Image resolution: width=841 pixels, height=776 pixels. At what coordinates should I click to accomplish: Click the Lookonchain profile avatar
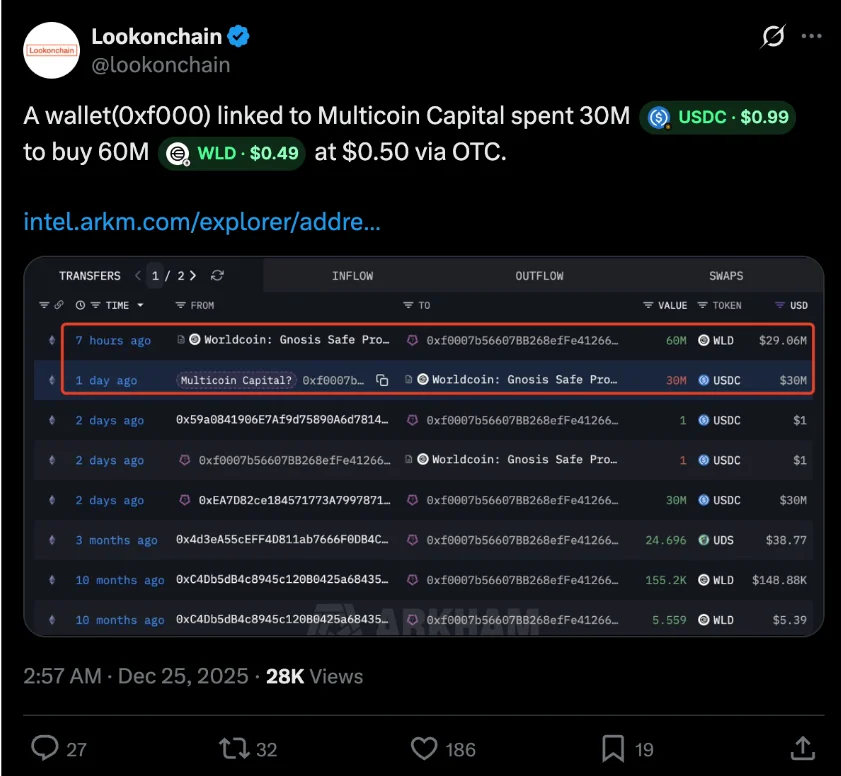(x=51, y=50)
